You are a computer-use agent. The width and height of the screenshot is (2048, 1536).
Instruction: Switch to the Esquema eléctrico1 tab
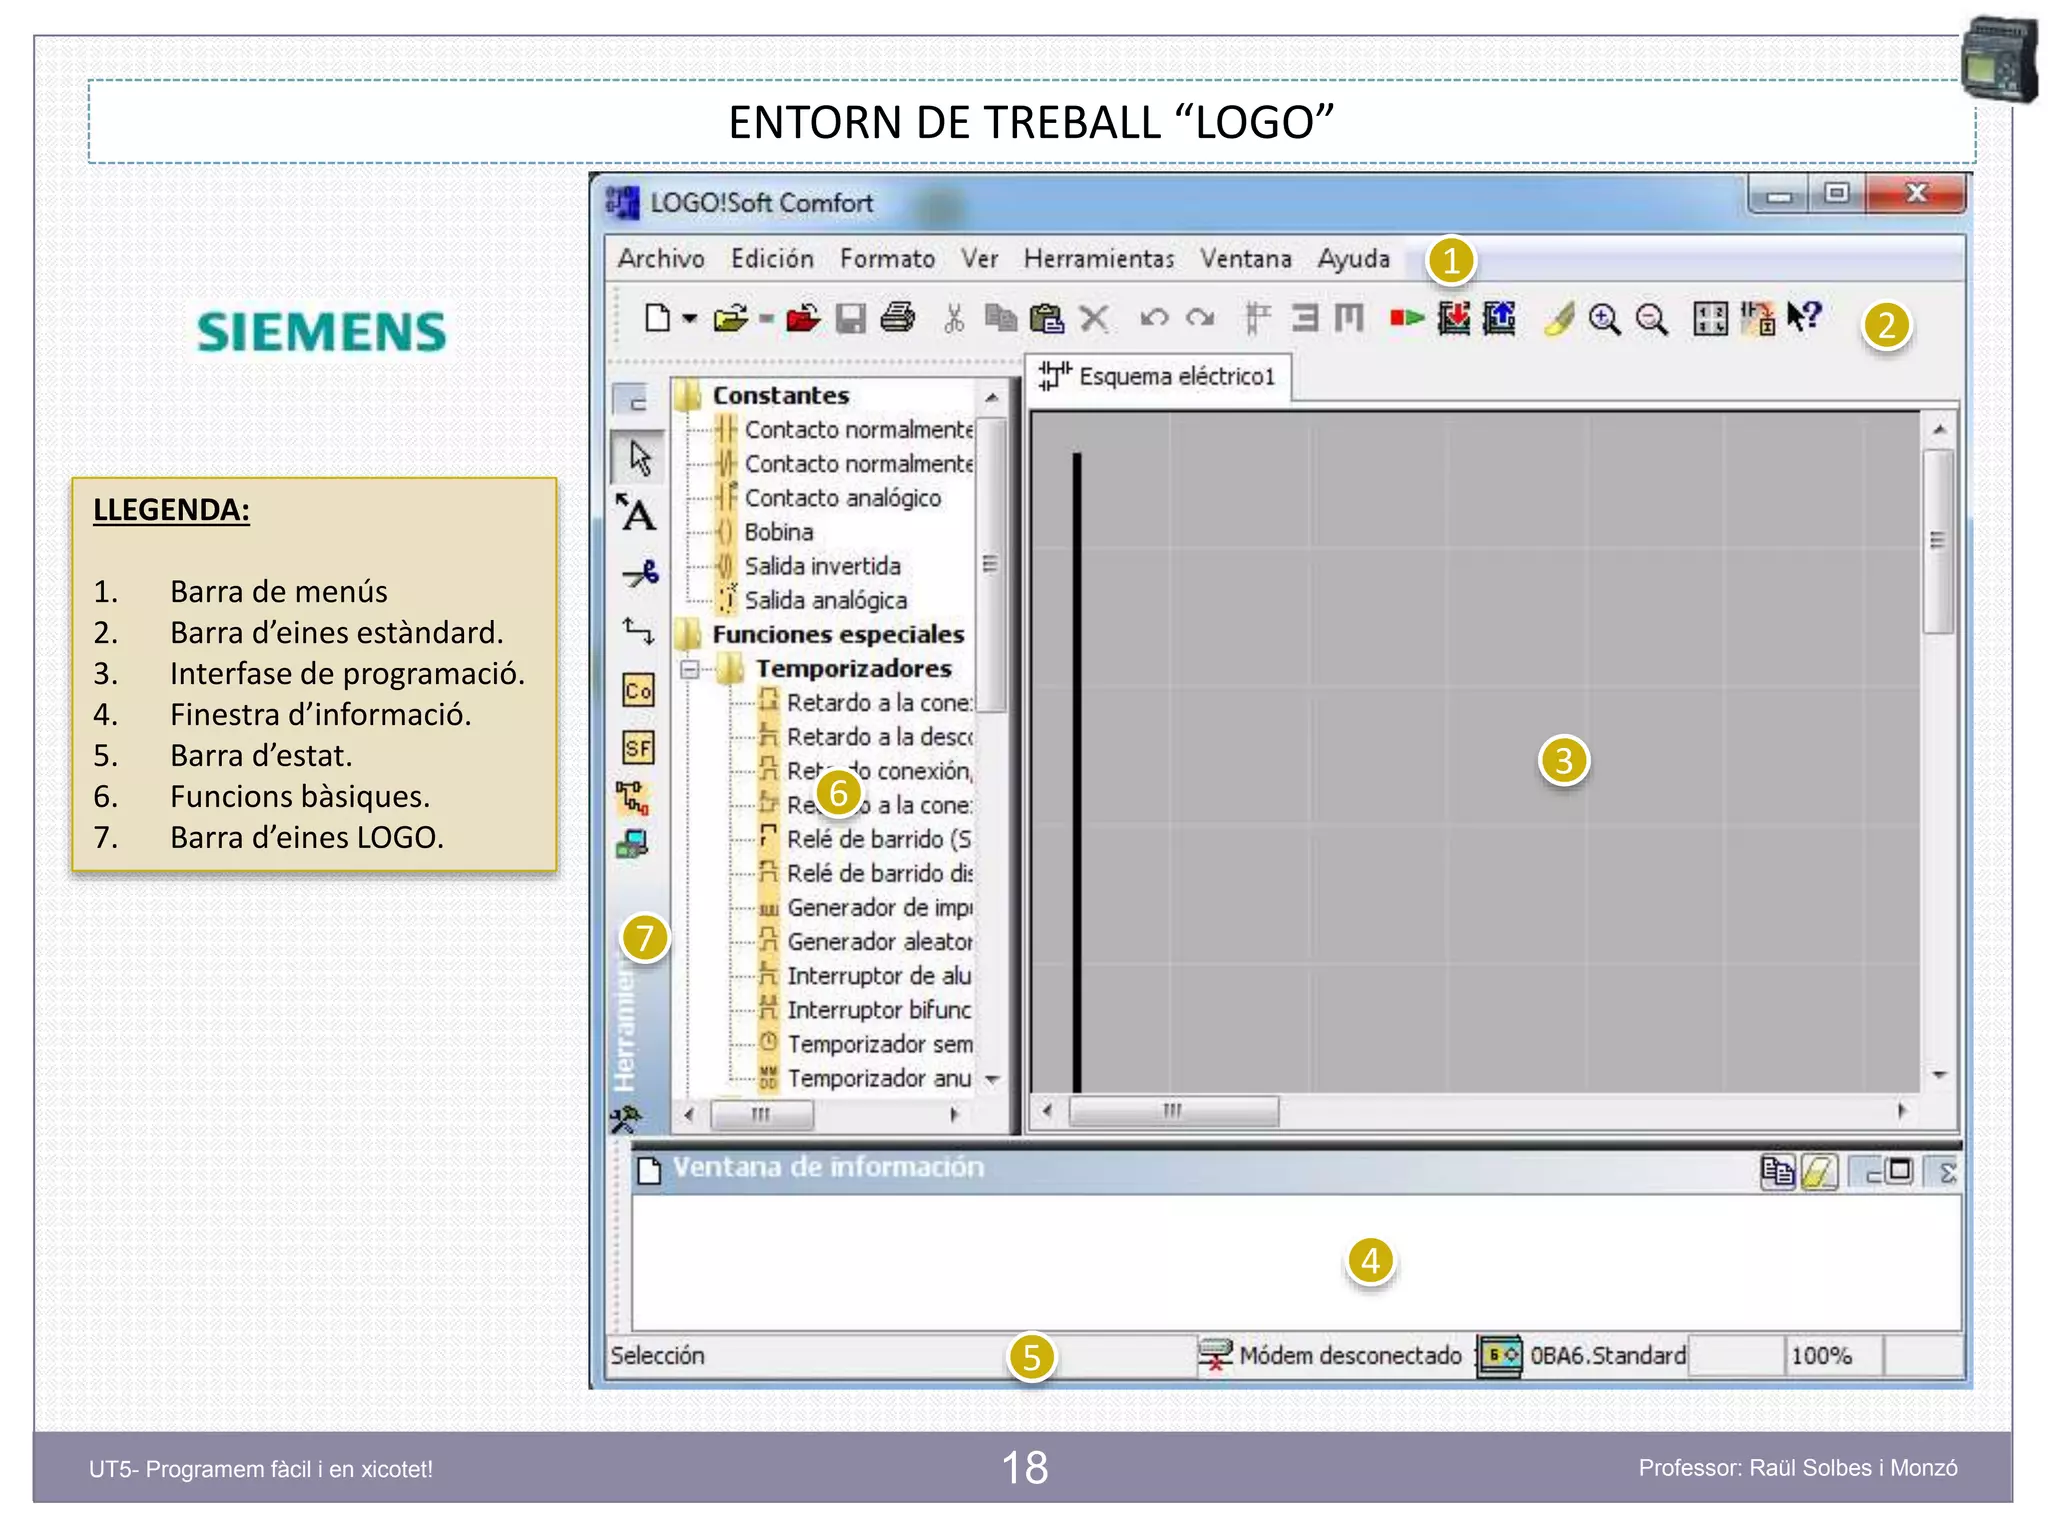pyautogui.click(x=1157, y=377)
